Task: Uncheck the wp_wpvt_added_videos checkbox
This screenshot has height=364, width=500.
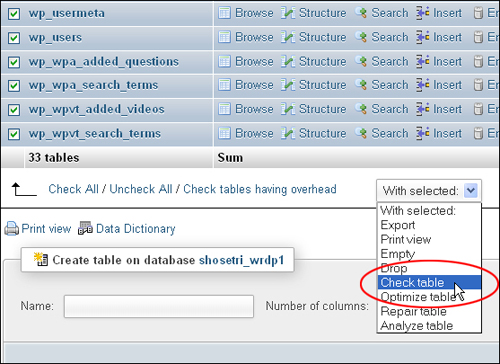Action: (14, 110)
